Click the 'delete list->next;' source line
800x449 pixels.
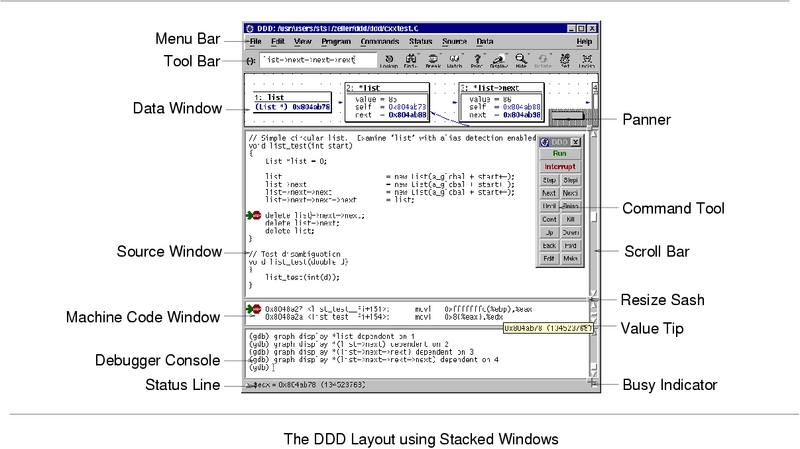pyautogui.click(x=302, y=223)
